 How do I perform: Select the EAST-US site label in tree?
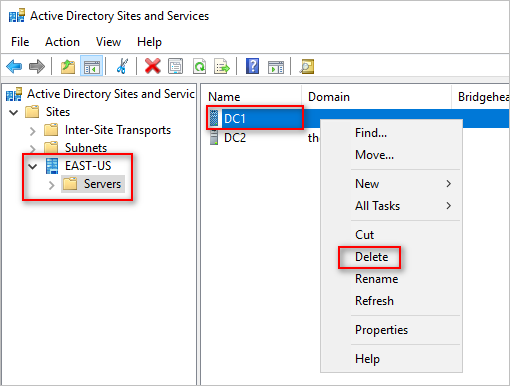coord(88,166)
